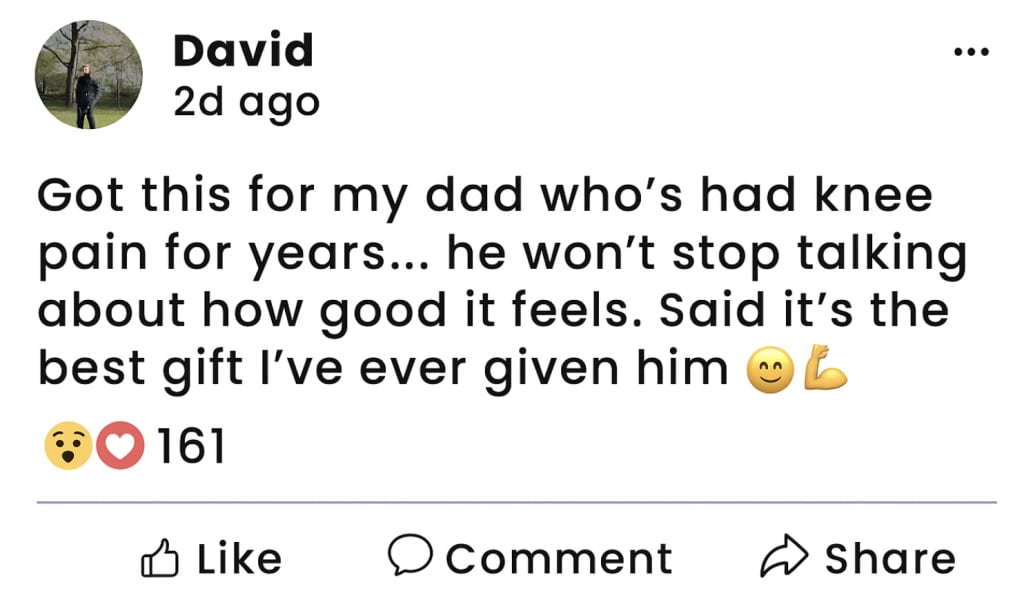Click the Share arrow icon
Image resolution: width=1024 pixels, height=611 pixels.
point(783,558)
